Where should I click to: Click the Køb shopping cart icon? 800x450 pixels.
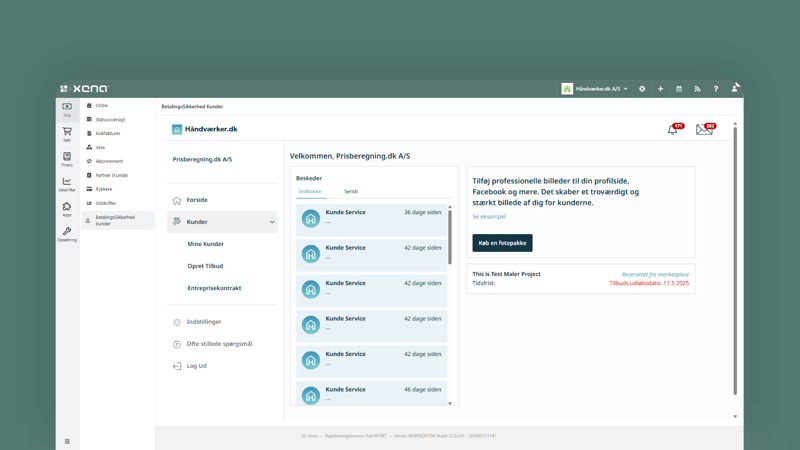tap(67, 134)
